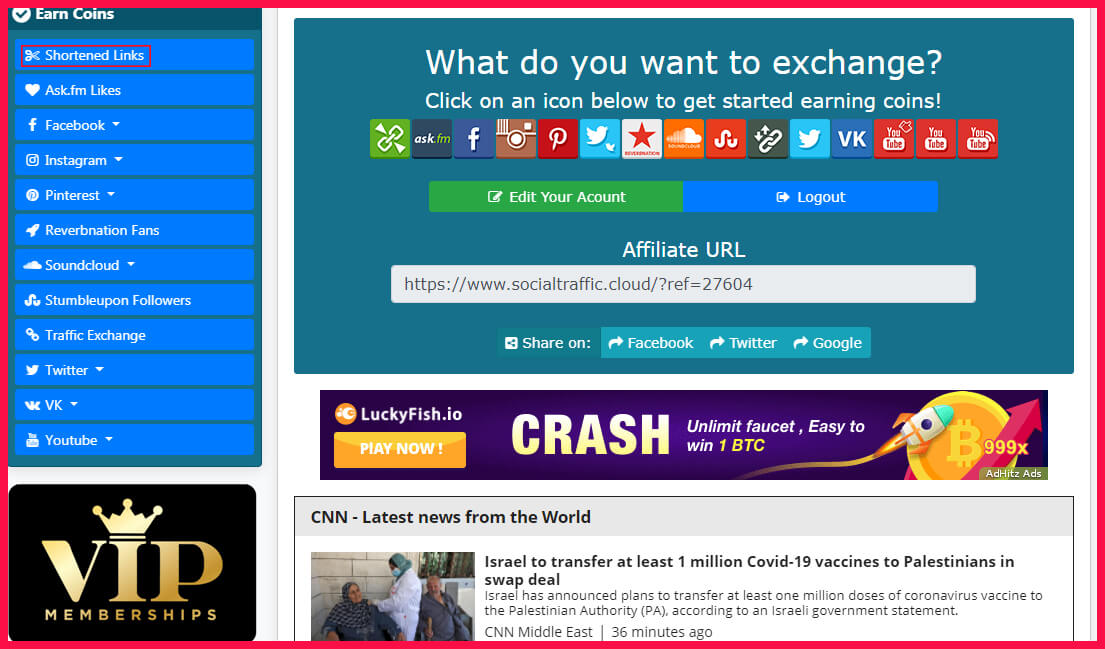The width and height of the screenshot is (1105, 649).
Task: Share affiliate link on Google
Action: (x=827, y=343)
